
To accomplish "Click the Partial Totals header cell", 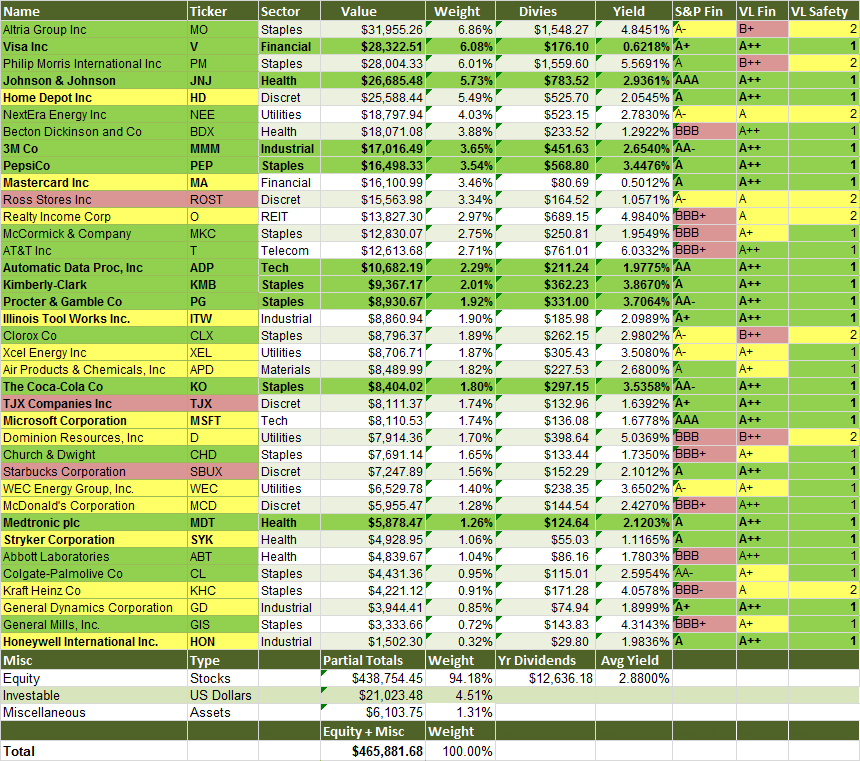I will [373, 660].
